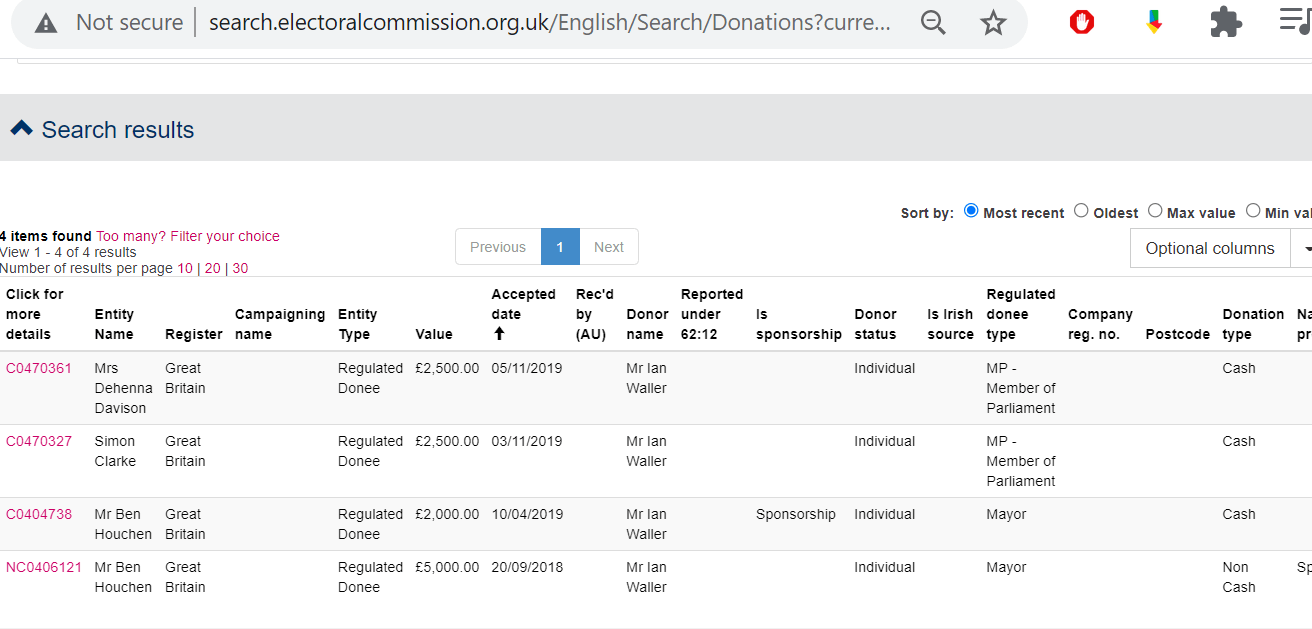Click Too many? Filter your choice link
1312x629 pixels.
188,236
